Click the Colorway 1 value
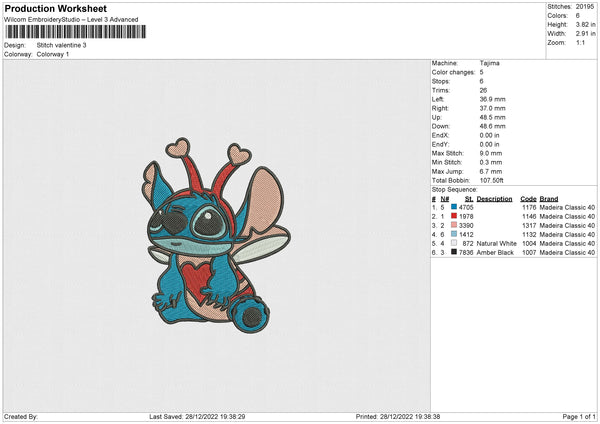This screenshot has width=600, height=424. pos(54,54)
